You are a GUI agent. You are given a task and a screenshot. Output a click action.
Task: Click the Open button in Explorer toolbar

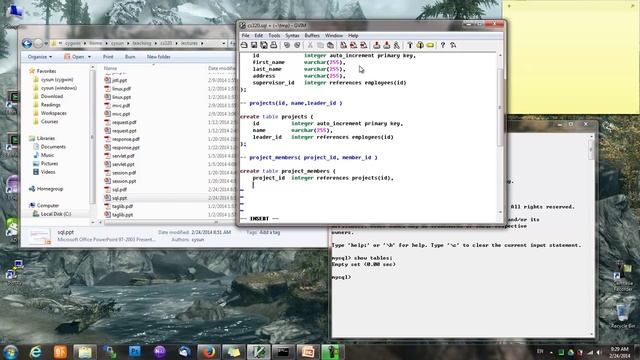(74, 57)
